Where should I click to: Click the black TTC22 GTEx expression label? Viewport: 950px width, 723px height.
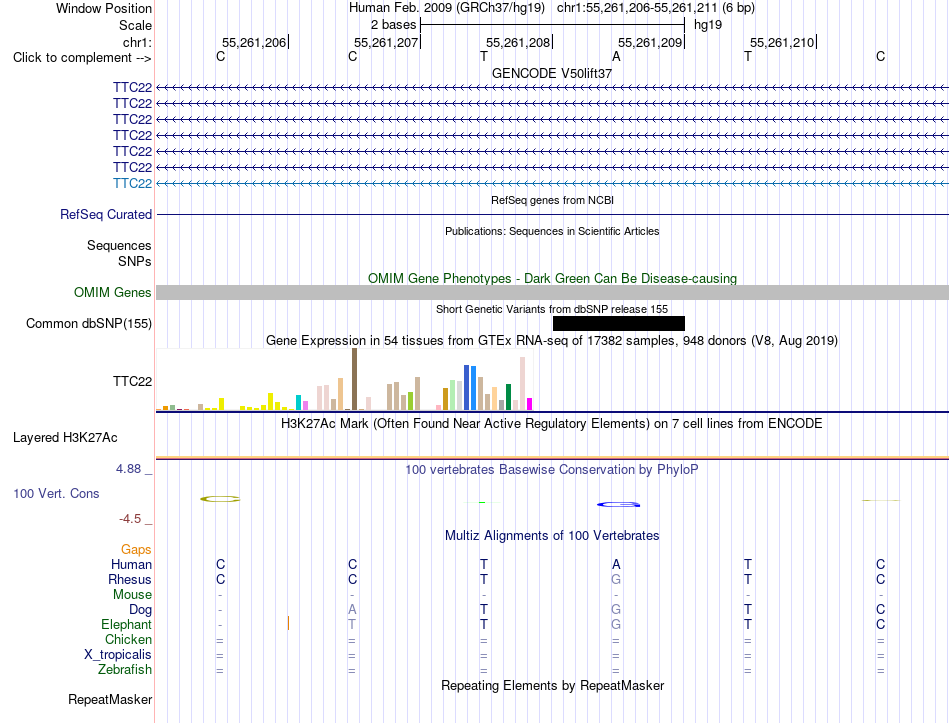coord(132,381)
